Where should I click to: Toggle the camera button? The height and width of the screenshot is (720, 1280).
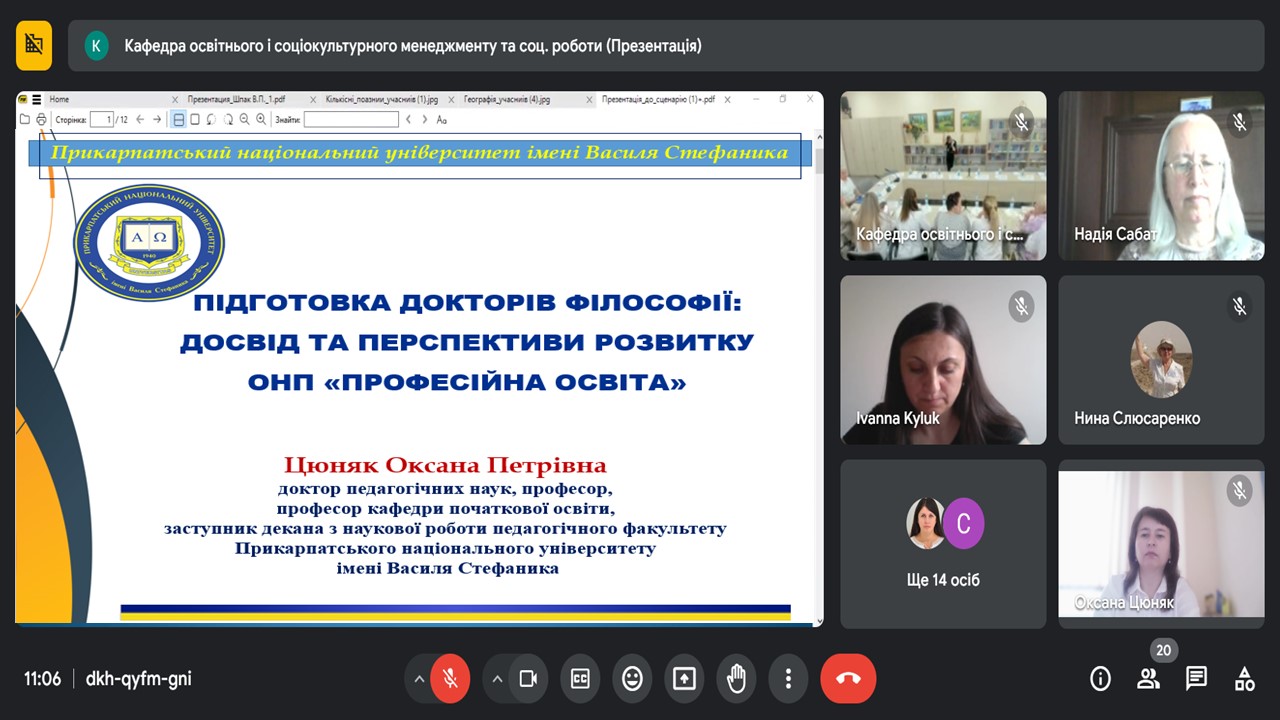(528, 679)
